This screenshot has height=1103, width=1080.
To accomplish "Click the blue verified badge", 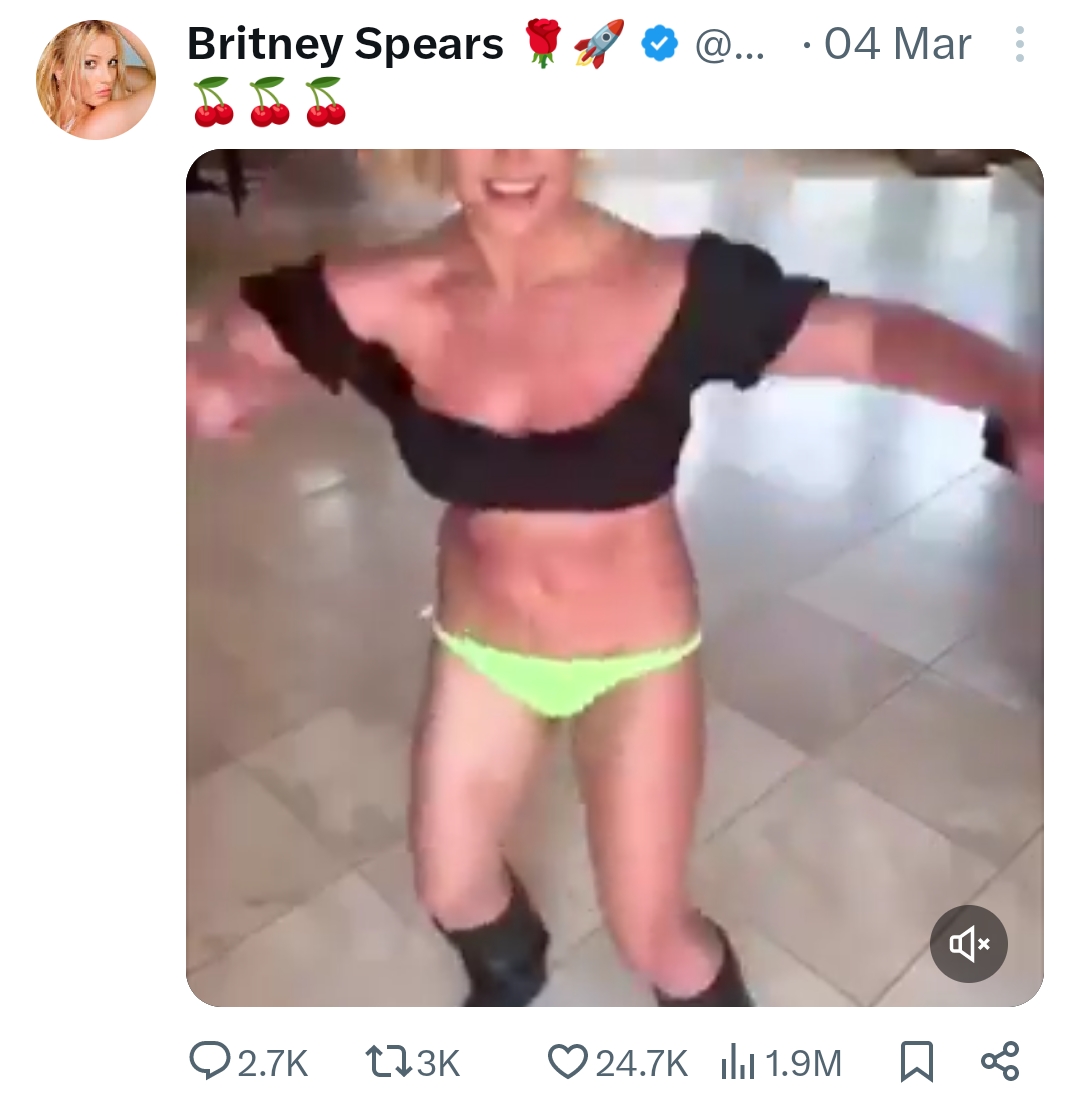I will pyautogui.click(x=659, y=44).
